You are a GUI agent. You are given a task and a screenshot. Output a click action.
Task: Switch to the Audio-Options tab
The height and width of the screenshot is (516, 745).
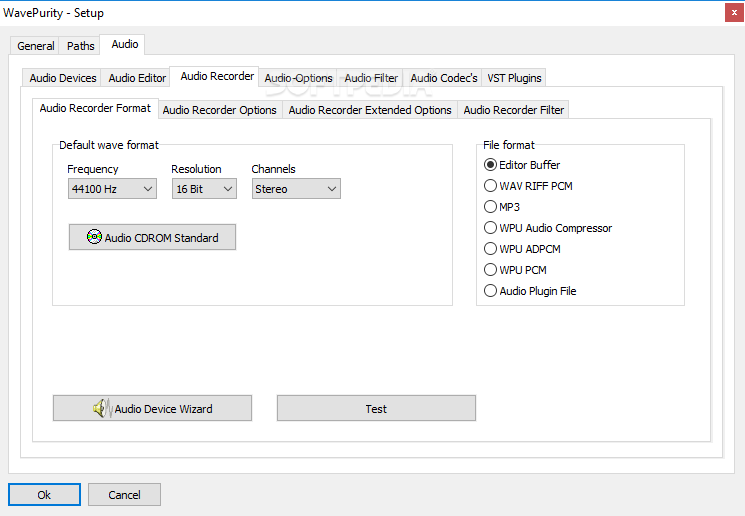pyautogui.click(x=298, y=78)
